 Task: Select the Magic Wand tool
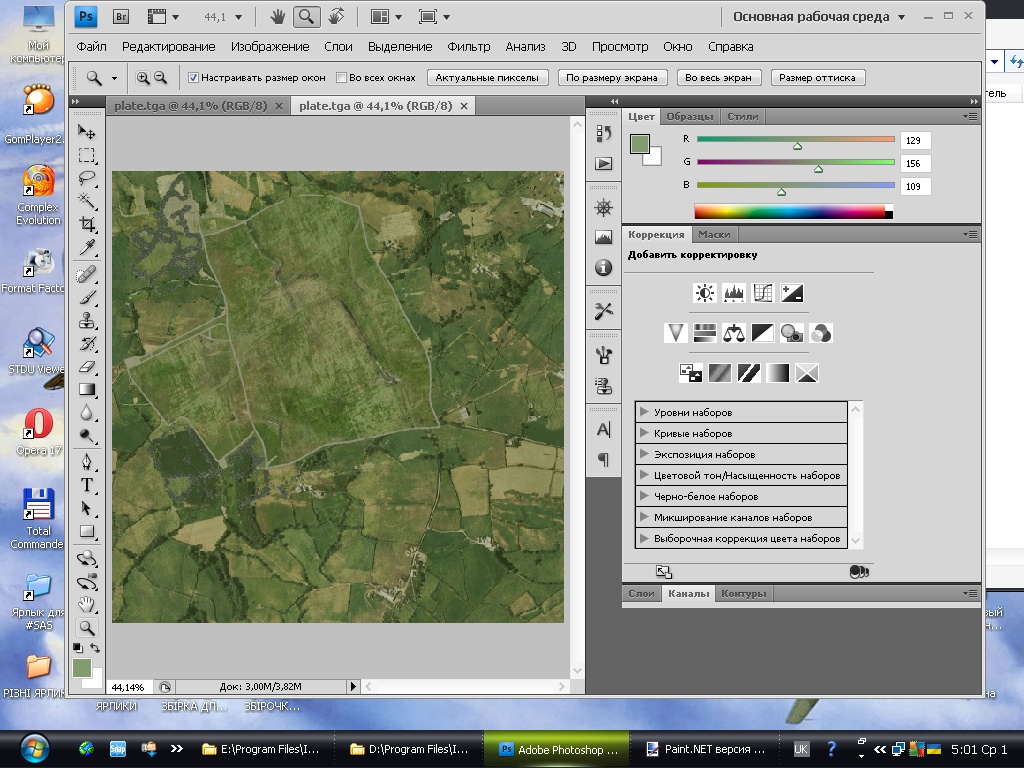(x=87, y=202)
